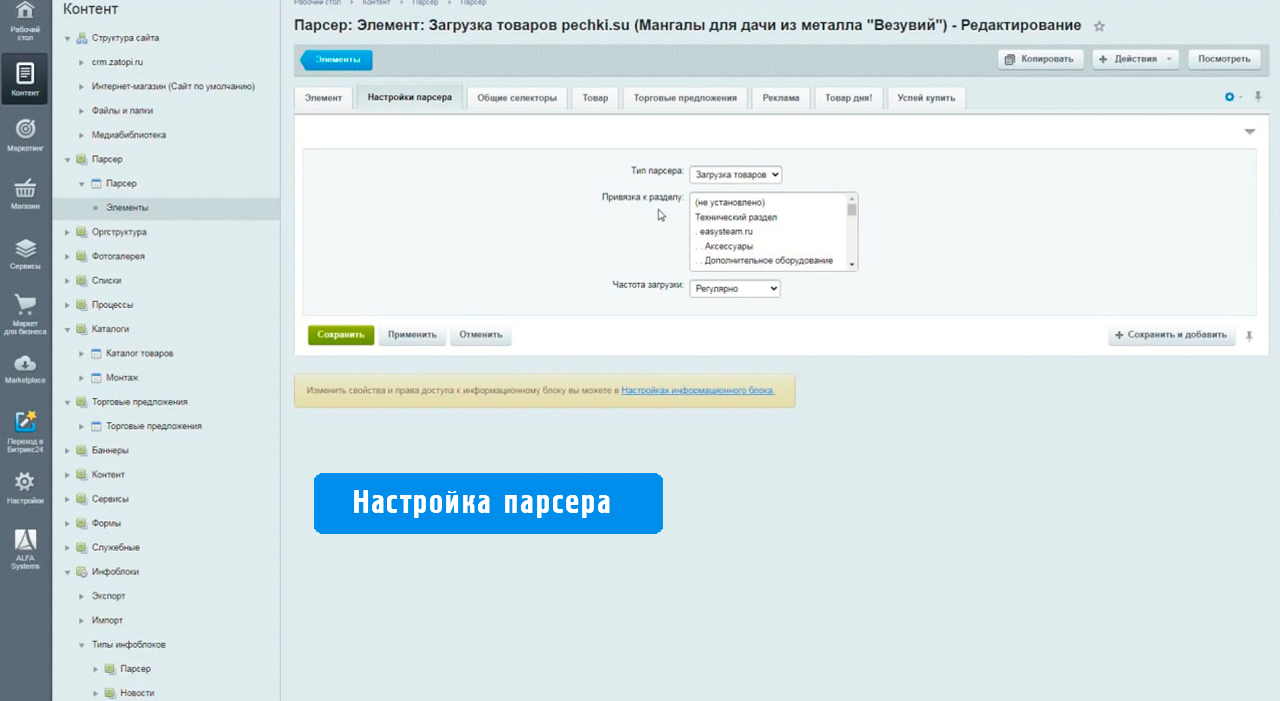Open the Магазин basket icon
This screenshot has height=701, width=1280.
coord(25,188)
